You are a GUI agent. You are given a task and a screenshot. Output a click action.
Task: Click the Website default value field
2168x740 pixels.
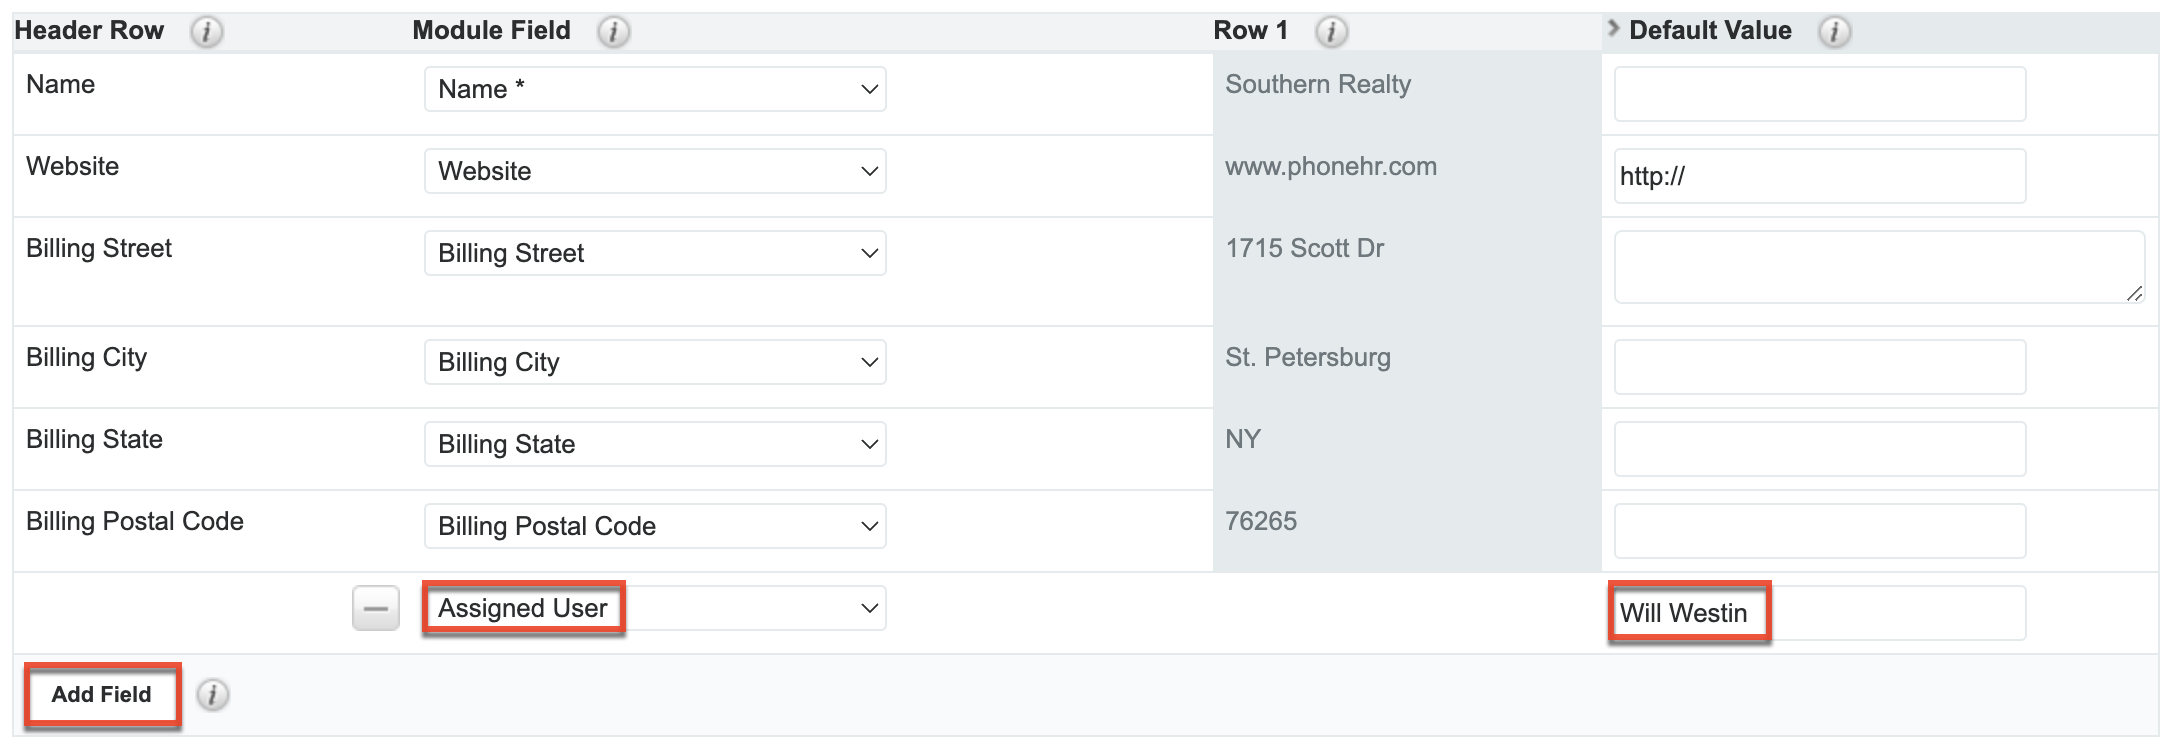tap(1819, 176)
